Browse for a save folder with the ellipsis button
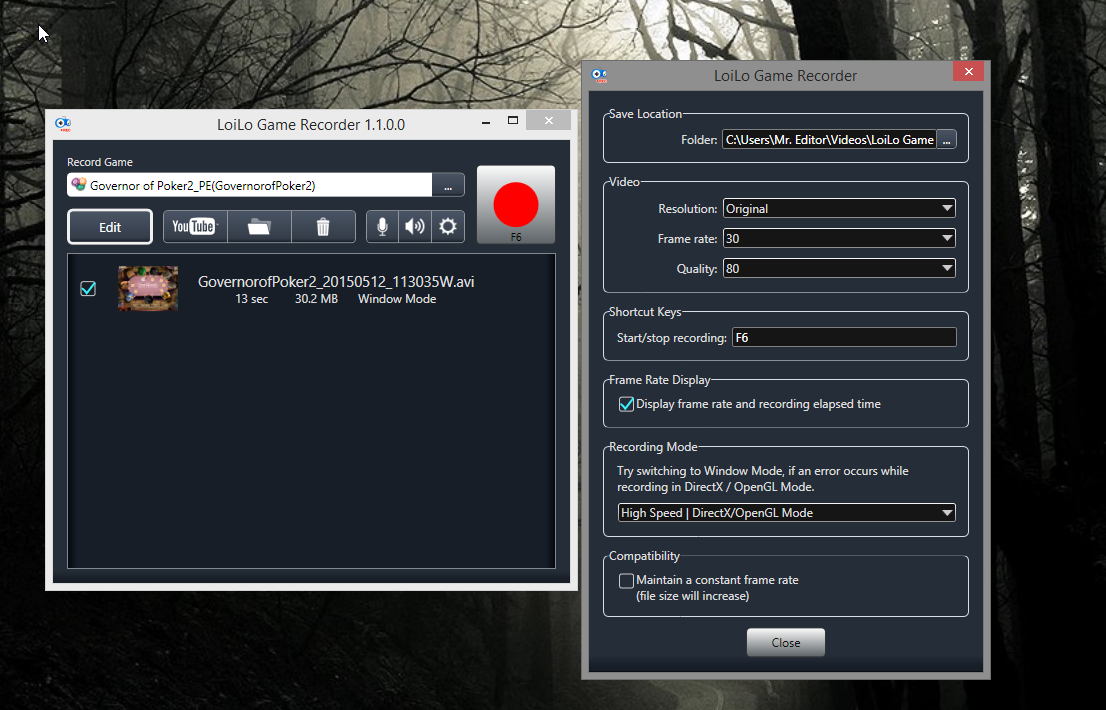Image resolution: width=1106 pixels, height=710 pixels. [947, 140]
